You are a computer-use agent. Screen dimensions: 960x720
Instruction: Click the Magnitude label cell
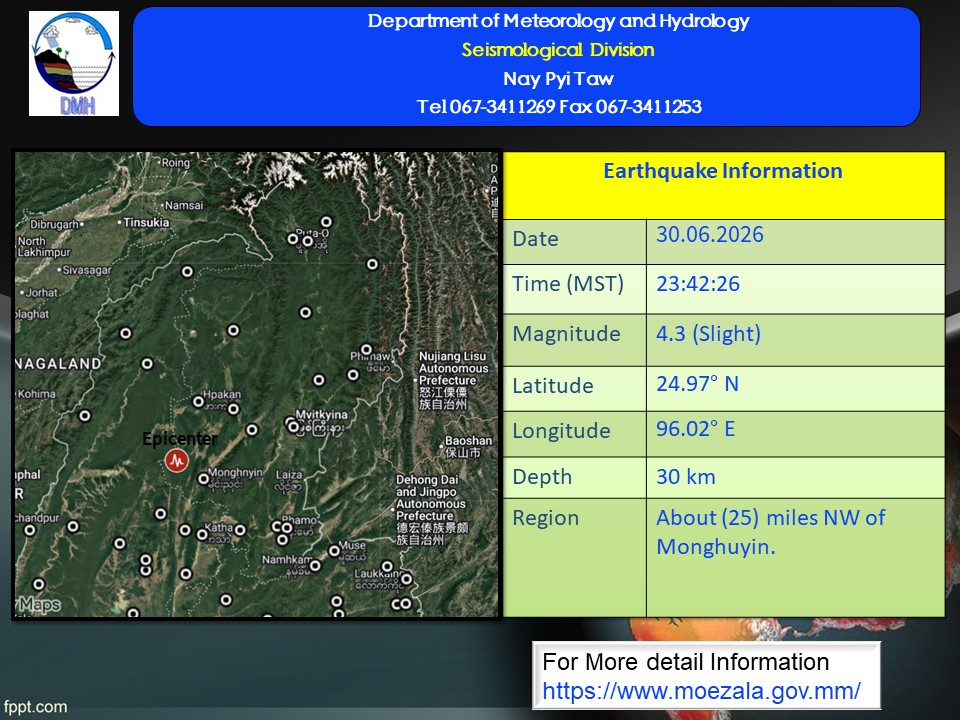click(574, 340)
